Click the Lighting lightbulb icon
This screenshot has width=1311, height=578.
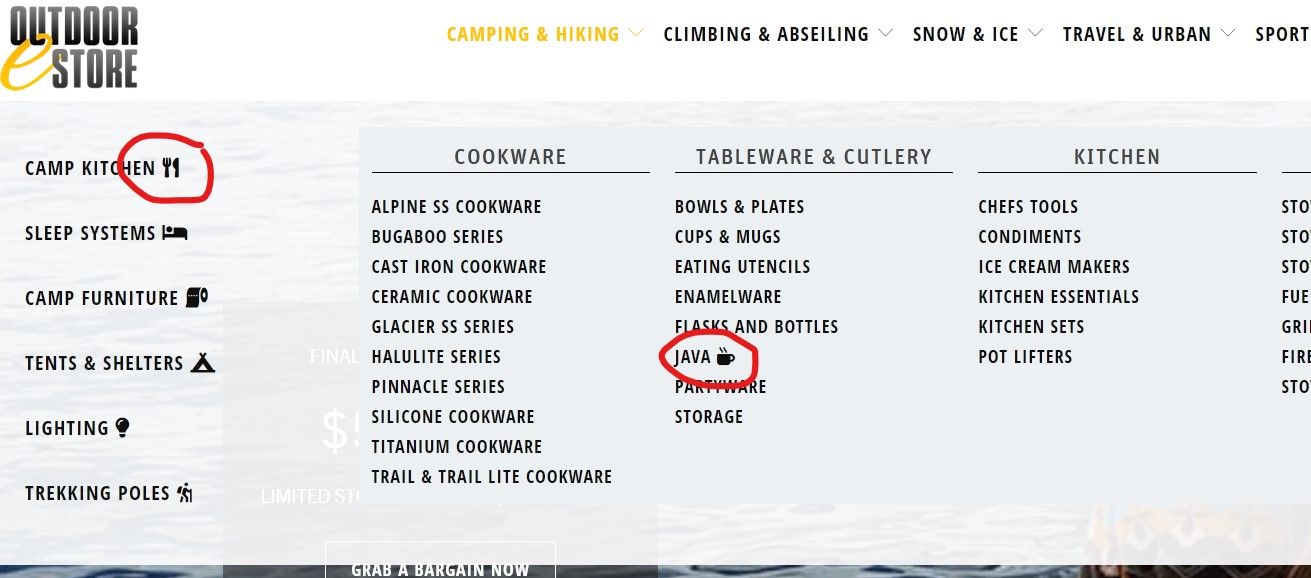click(123, 428)
